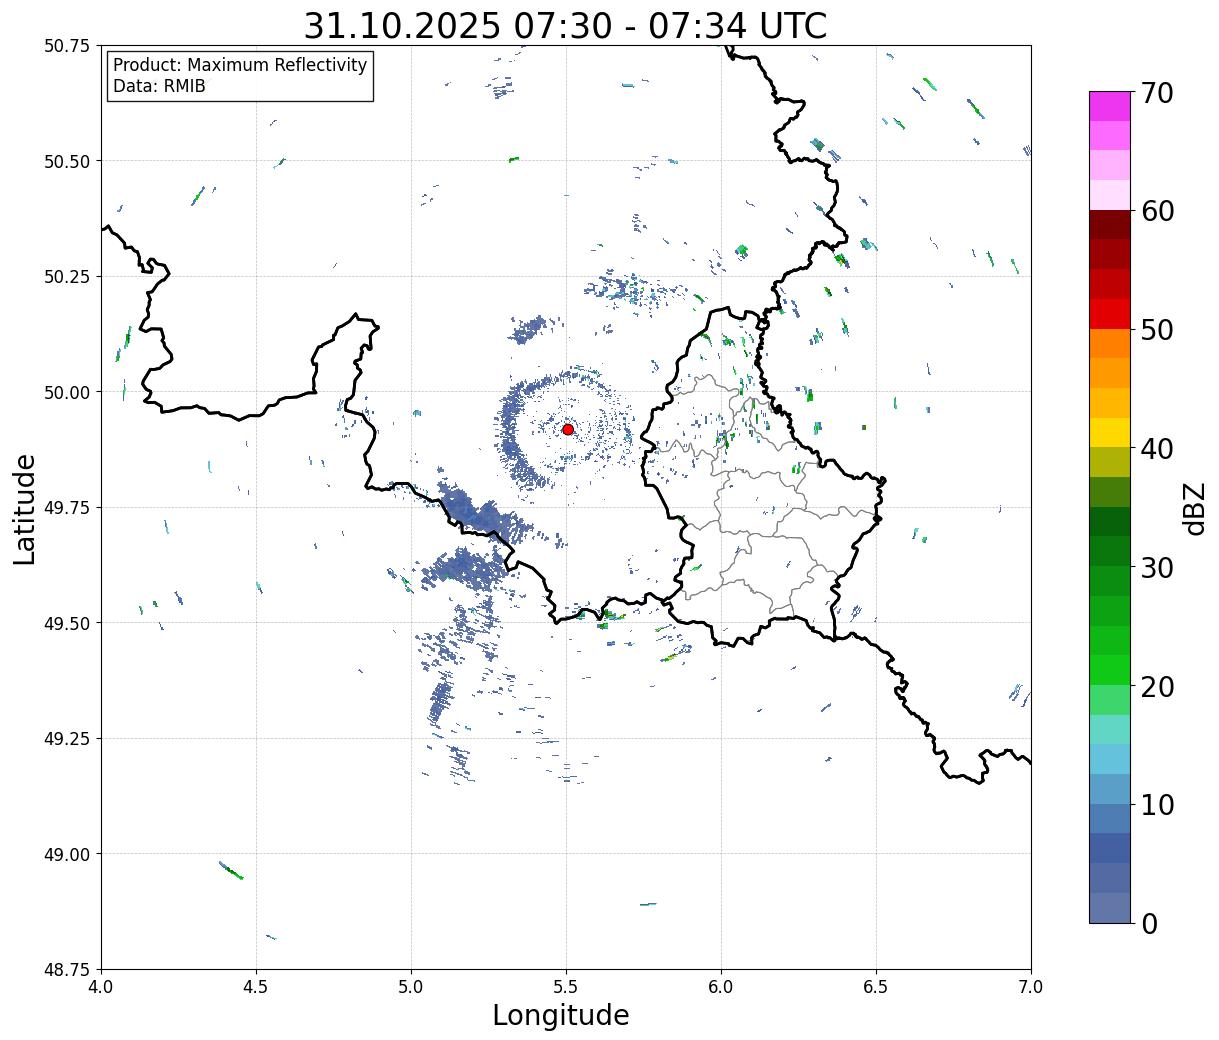The image size is (1219, 1040).
Task: Pick the top magenta colorbar segment below 70
Action: 1110,106
